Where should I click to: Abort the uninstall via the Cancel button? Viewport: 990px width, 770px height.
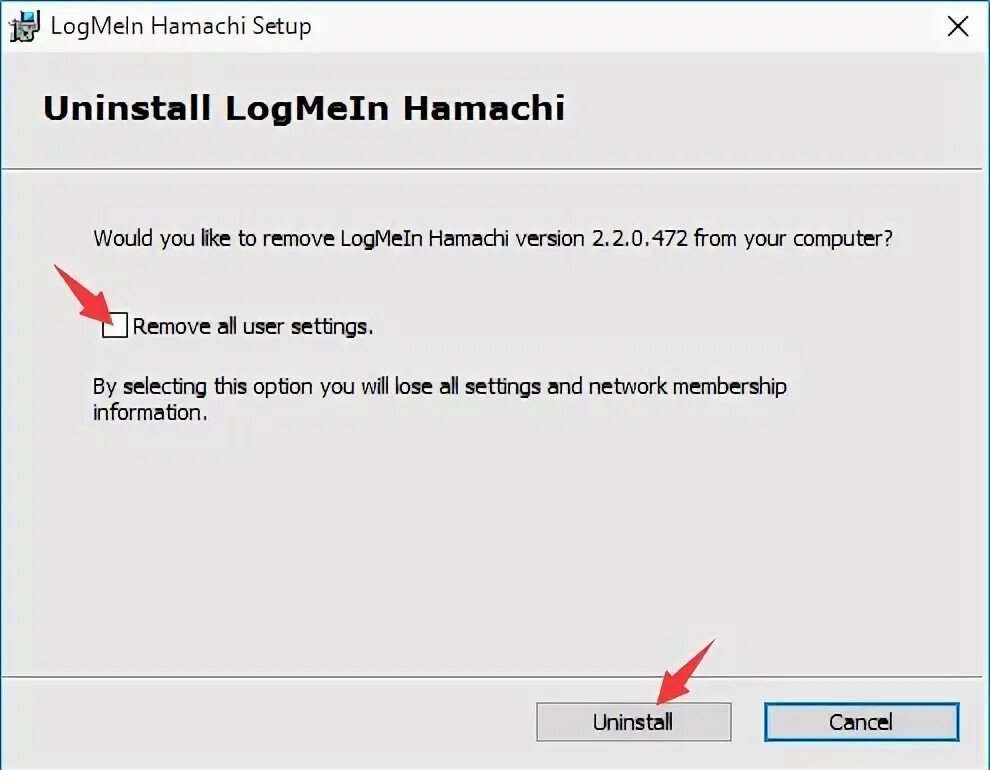(x=861, y=721)
